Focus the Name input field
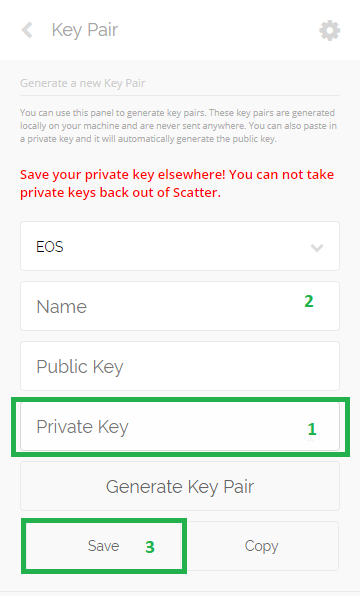 [x=180, y=306]
